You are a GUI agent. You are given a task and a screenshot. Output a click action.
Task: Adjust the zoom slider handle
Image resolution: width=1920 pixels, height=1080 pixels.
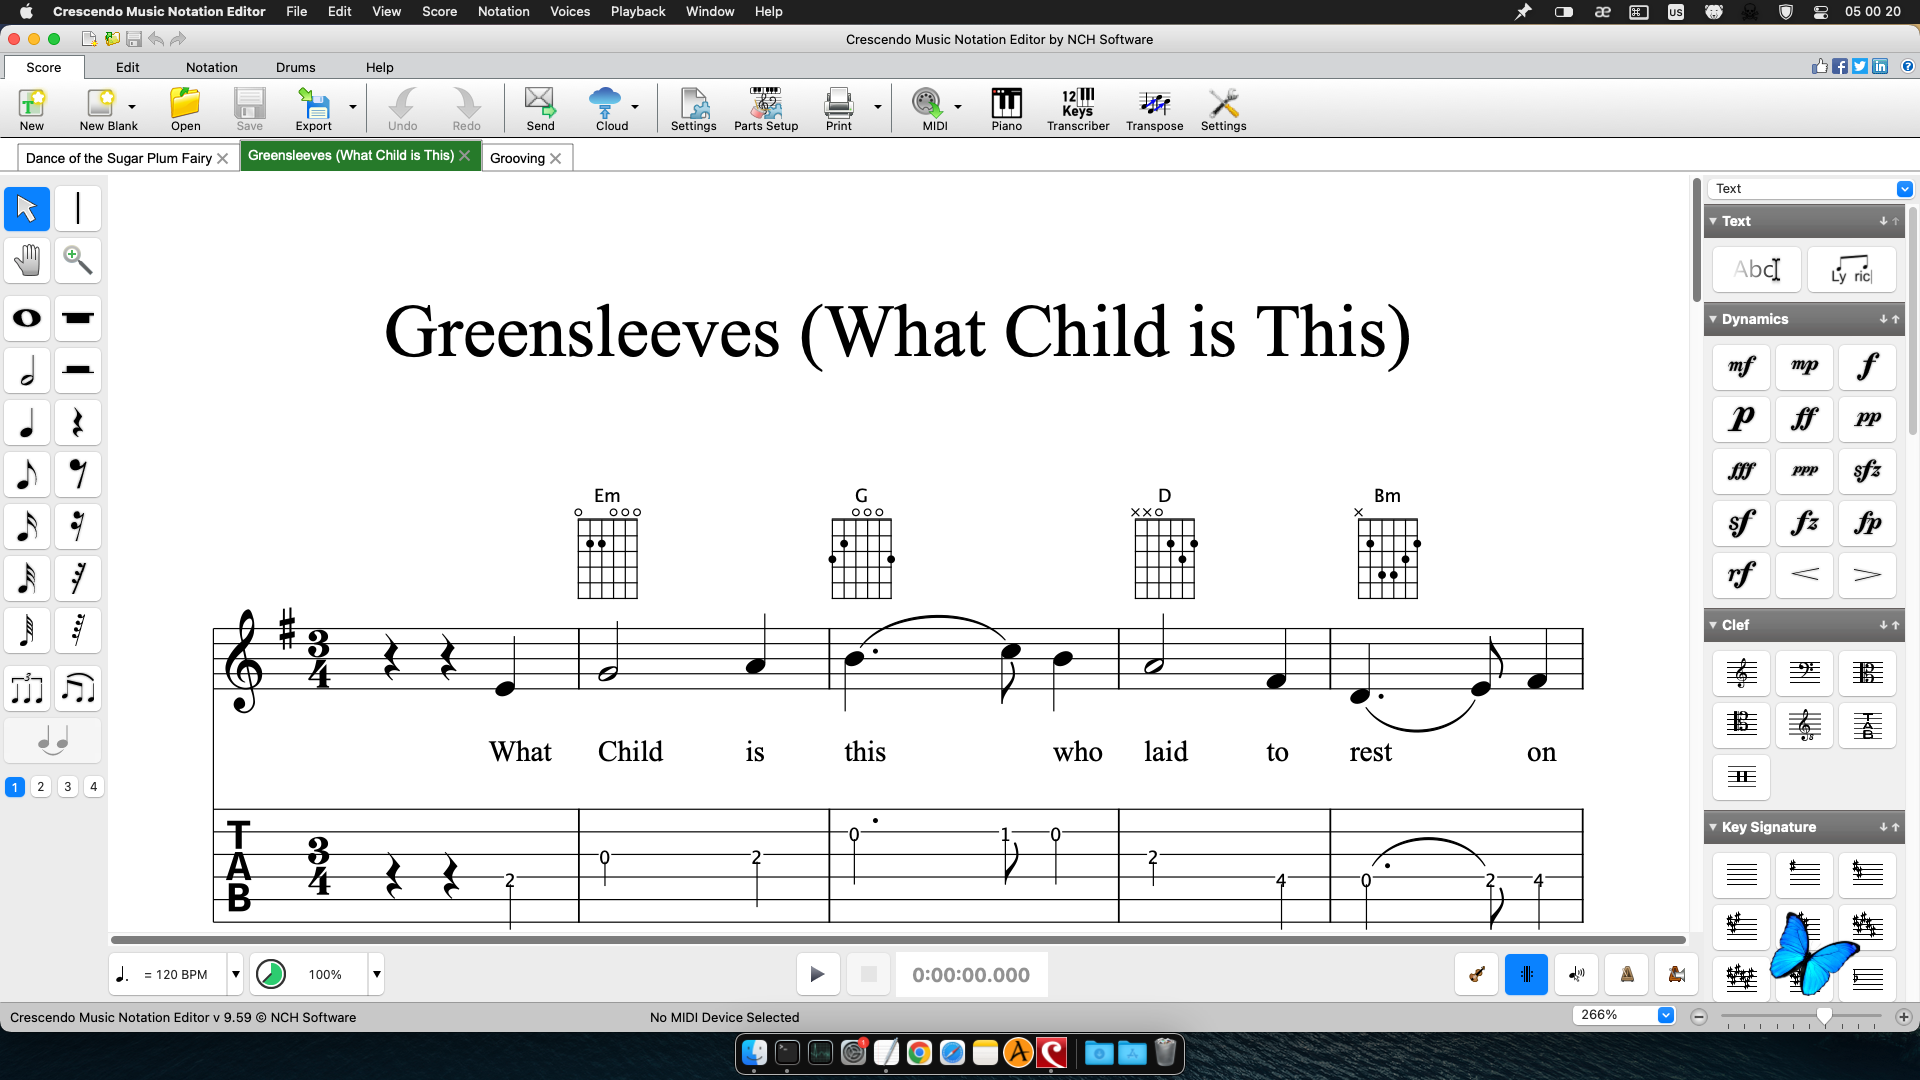pos(1824,1016)
